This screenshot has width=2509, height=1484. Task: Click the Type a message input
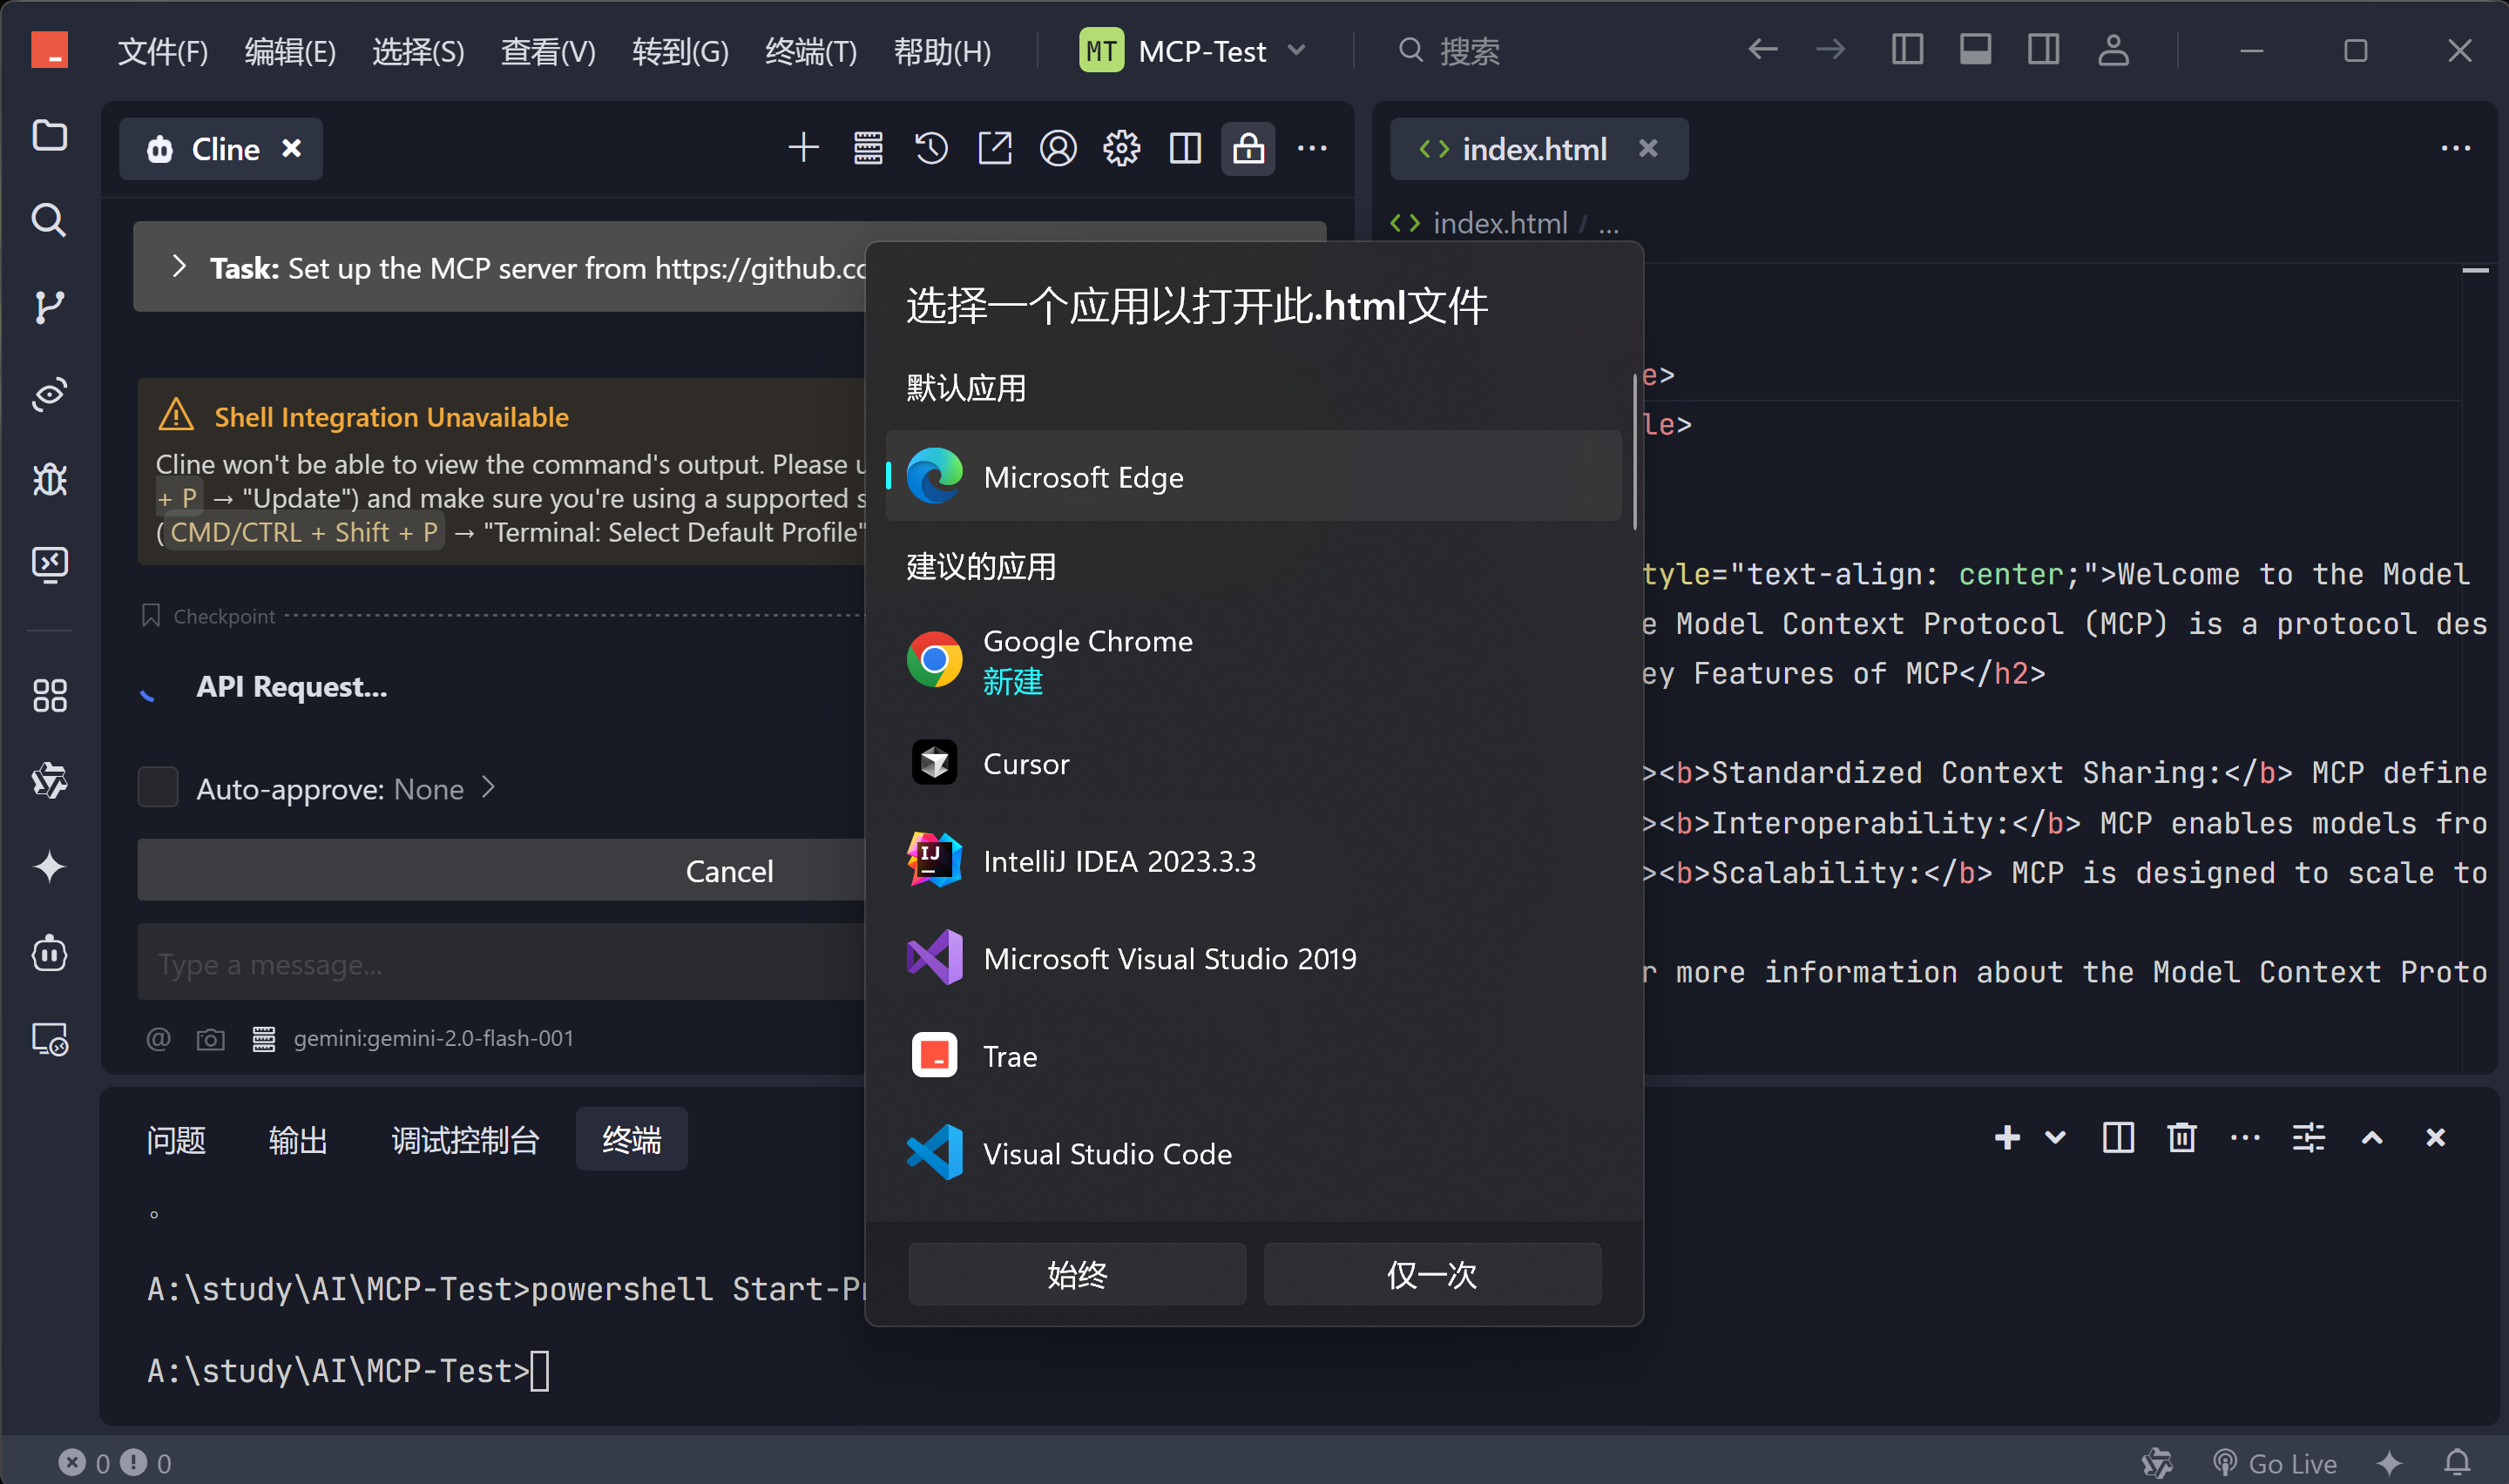pos(500,964)
